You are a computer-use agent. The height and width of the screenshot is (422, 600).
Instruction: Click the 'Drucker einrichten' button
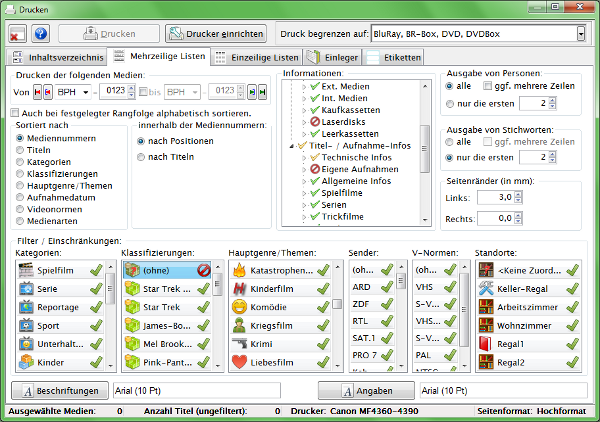[216, 34]
